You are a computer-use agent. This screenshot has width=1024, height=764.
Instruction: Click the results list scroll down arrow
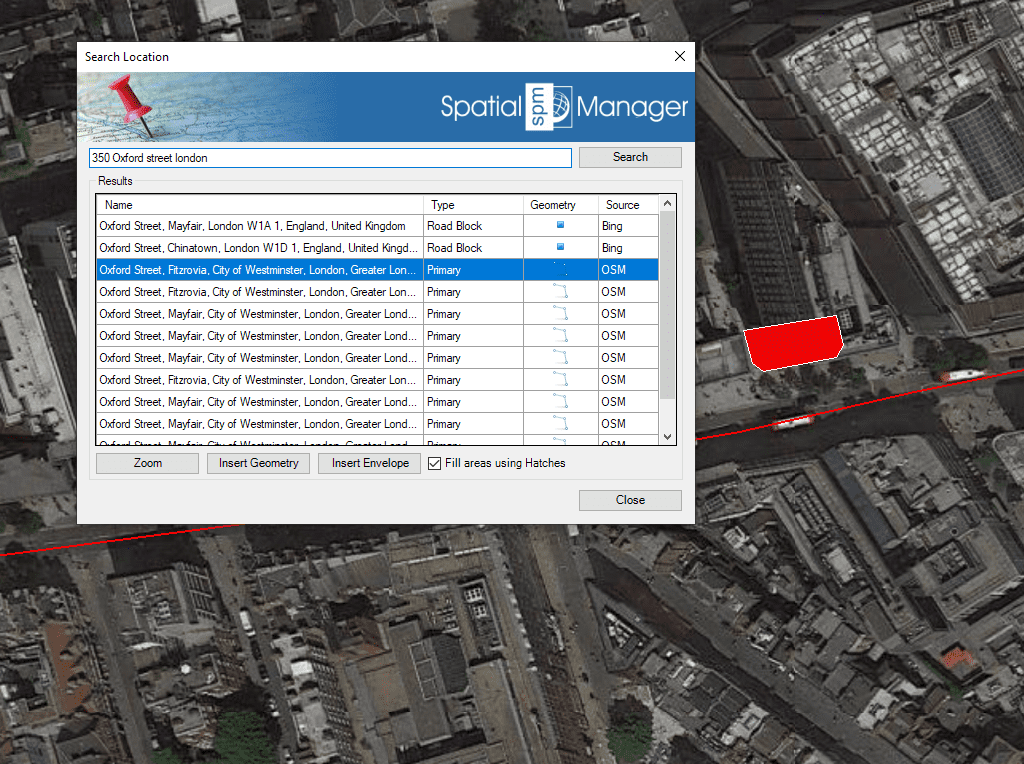(668, 437)
